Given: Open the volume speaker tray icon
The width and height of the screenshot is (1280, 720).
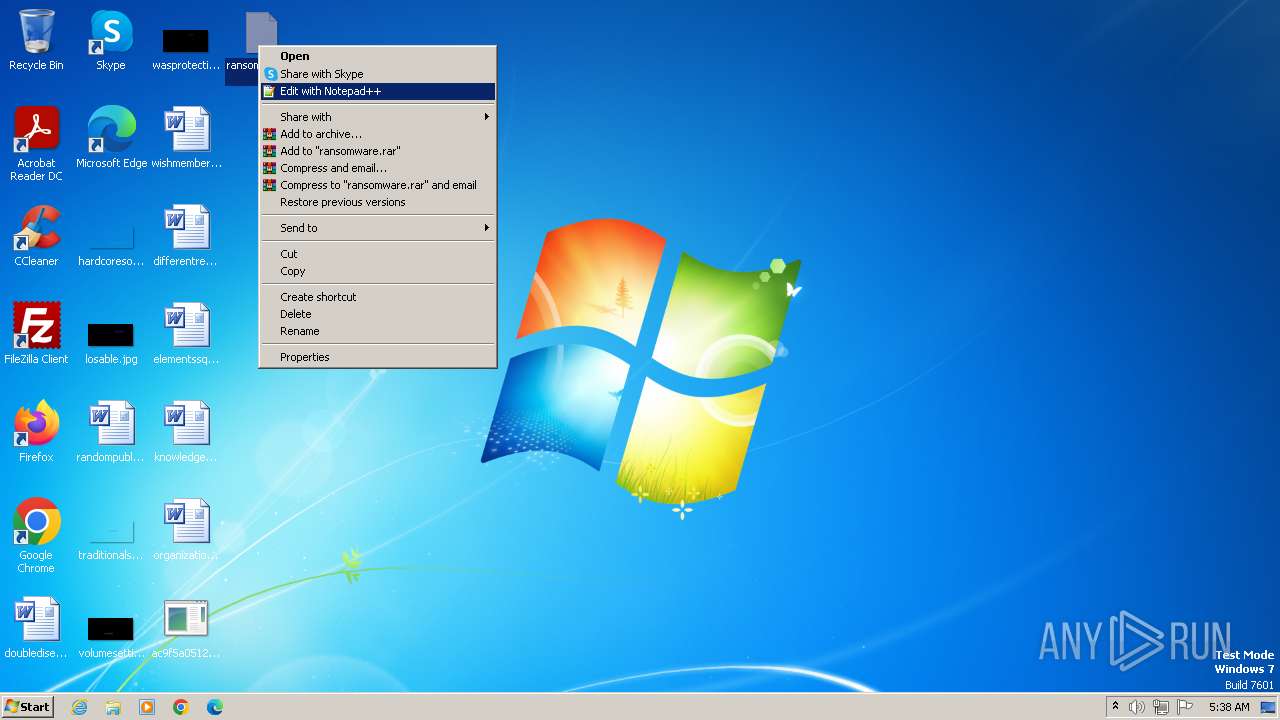Looking at the screenshot, I should [x=1137, y=707].
